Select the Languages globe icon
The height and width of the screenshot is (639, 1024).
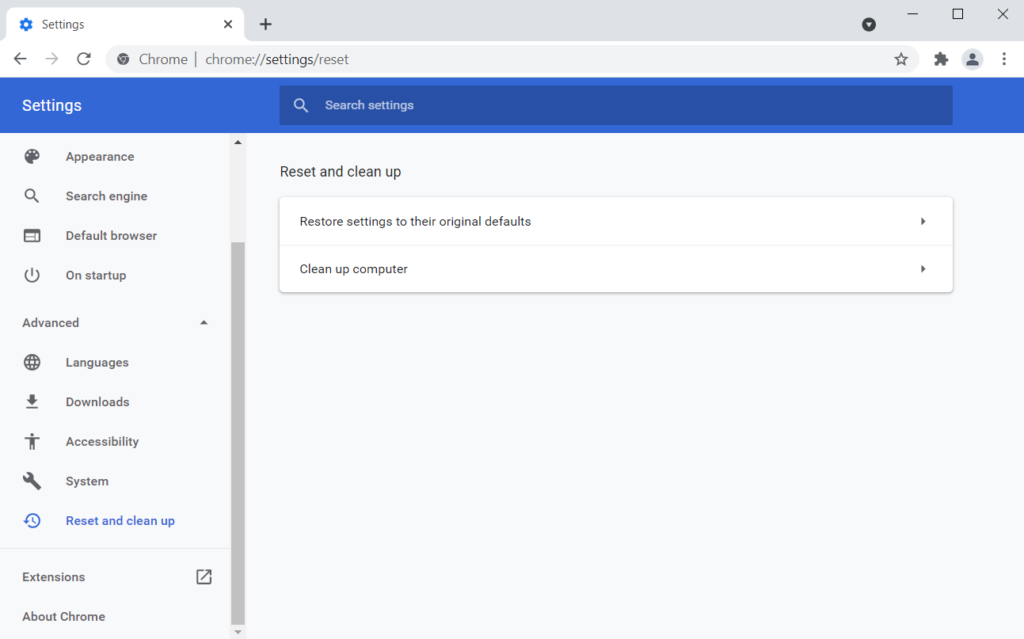[32, 362]
